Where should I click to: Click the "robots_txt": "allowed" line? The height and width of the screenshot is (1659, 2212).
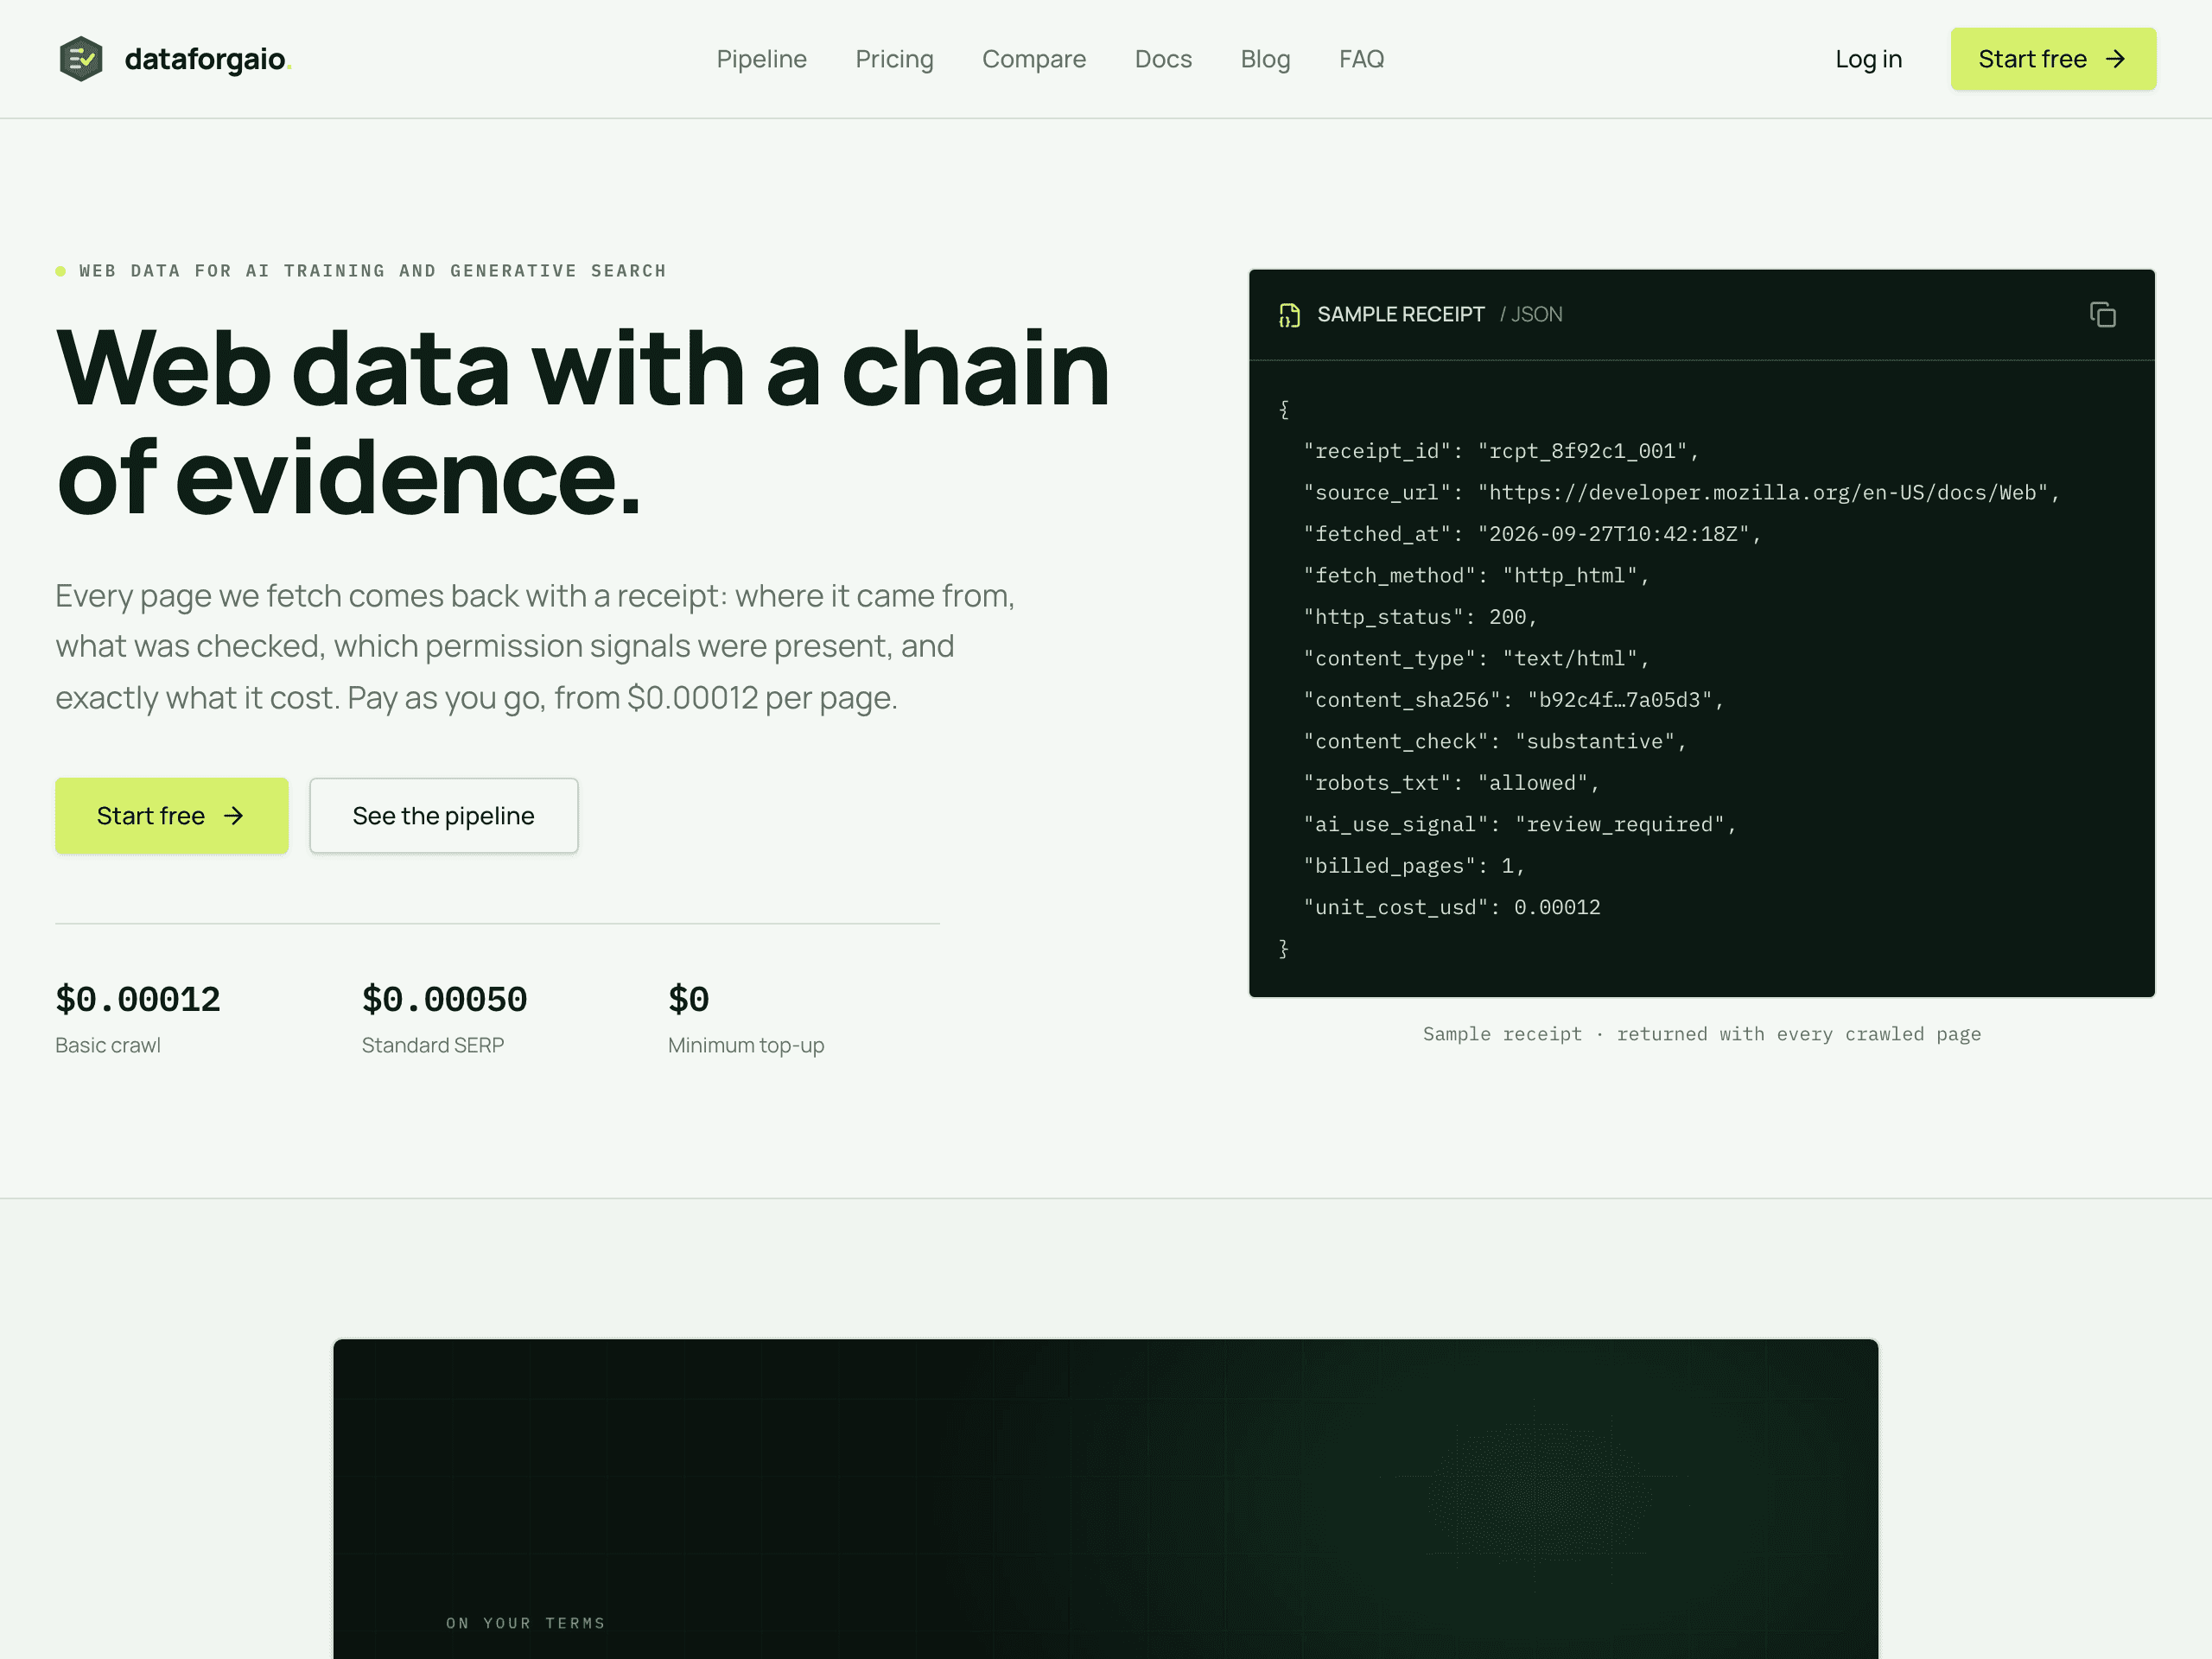[x=1451, y=783]
